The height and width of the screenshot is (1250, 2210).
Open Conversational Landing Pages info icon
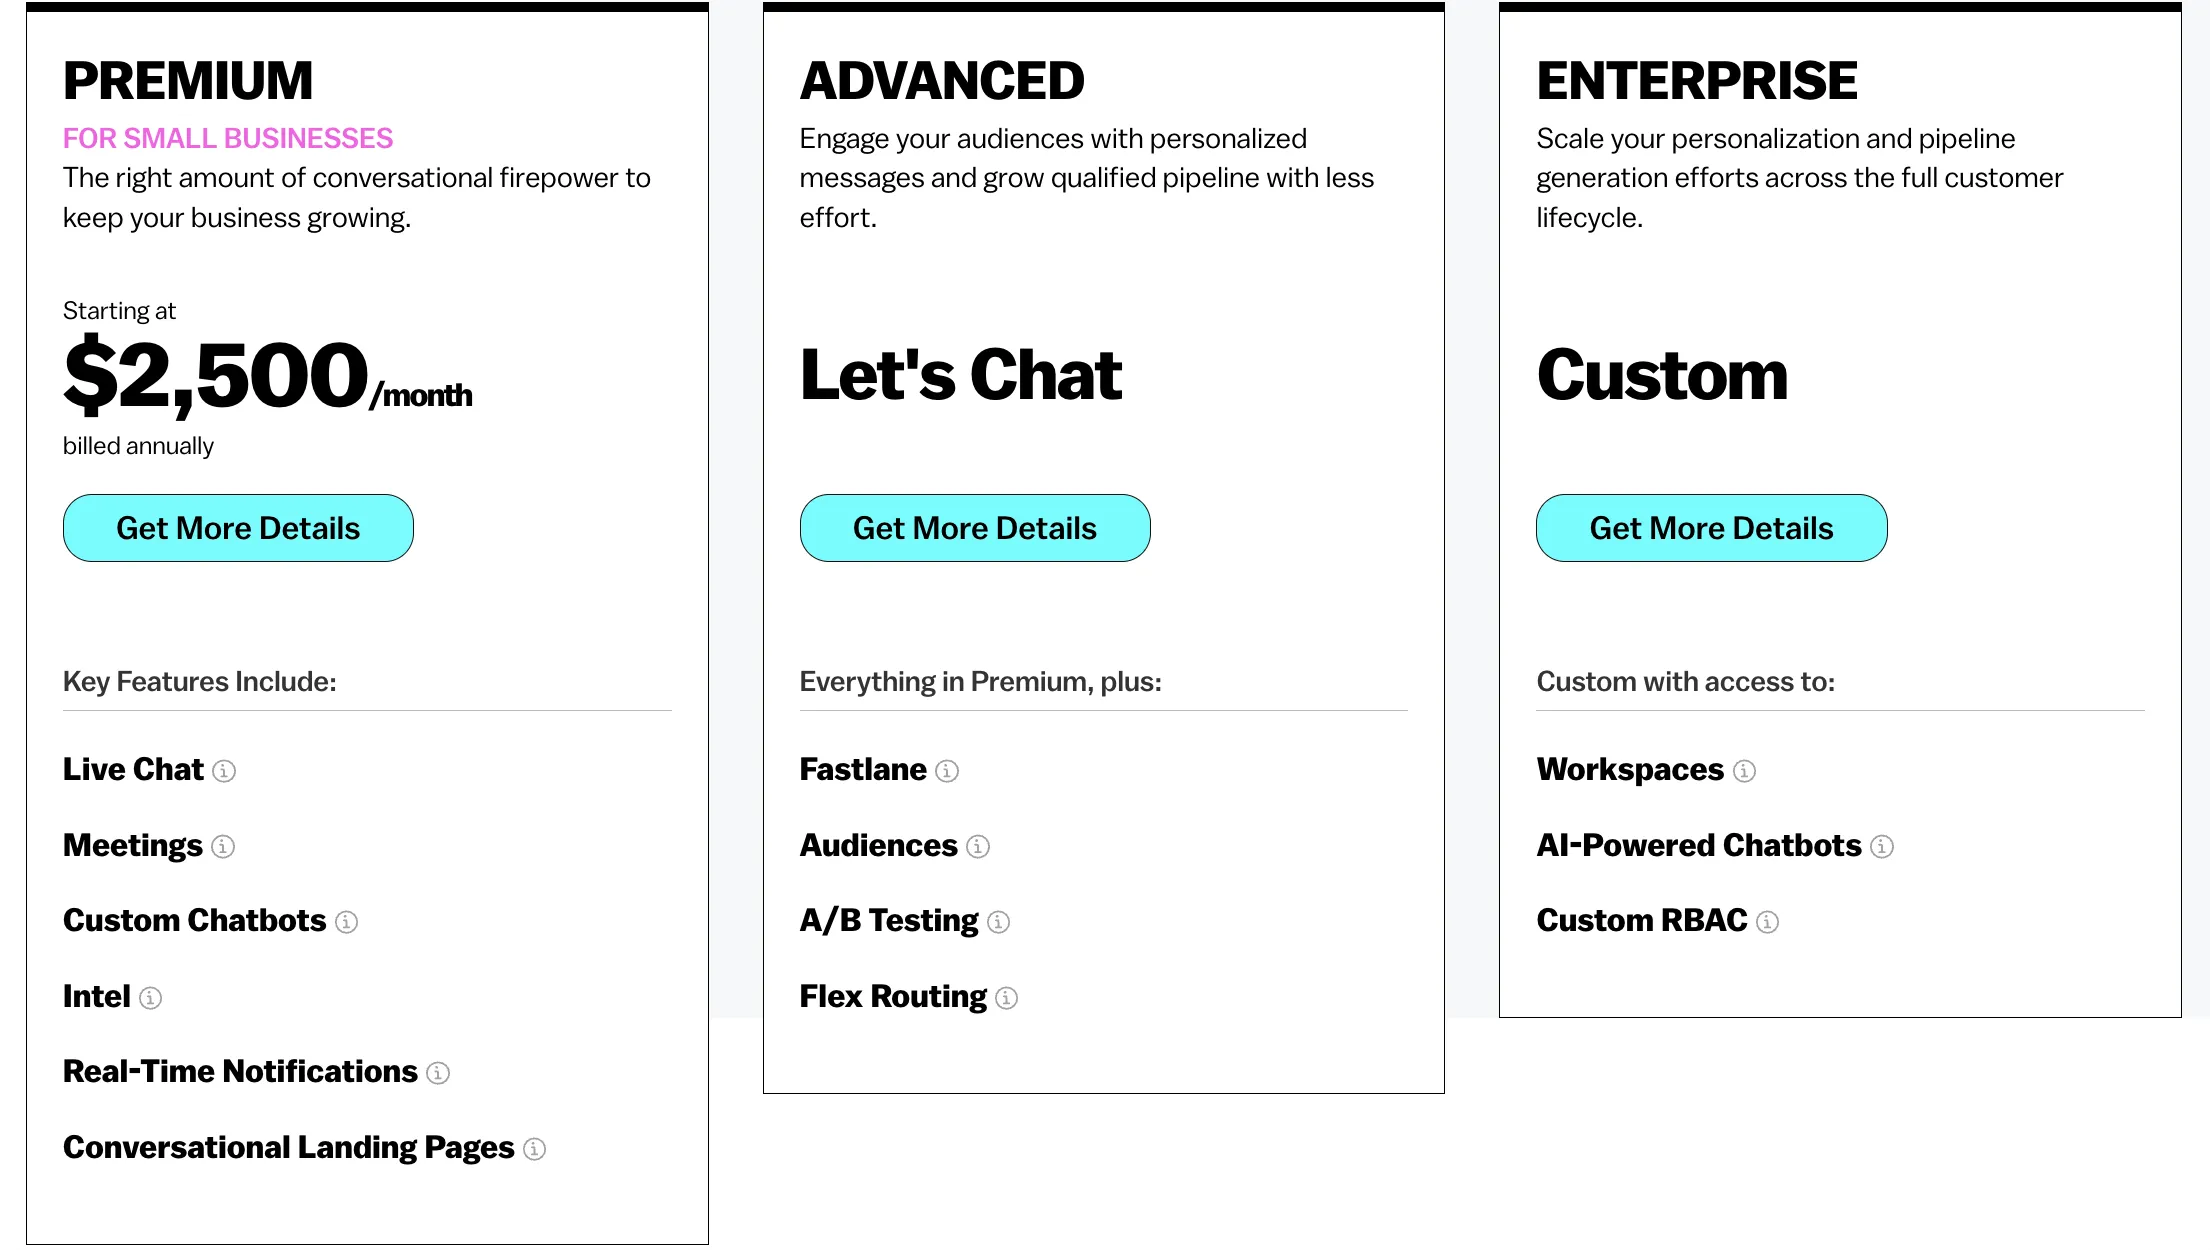(535, 1149)
